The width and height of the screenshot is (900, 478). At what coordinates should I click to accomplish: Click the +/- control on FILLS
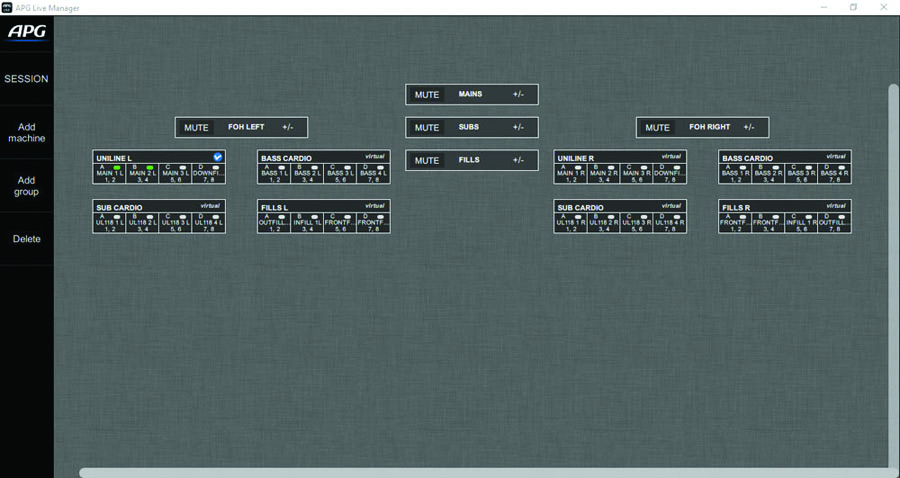pyautogui.click(x=518, y=160)
